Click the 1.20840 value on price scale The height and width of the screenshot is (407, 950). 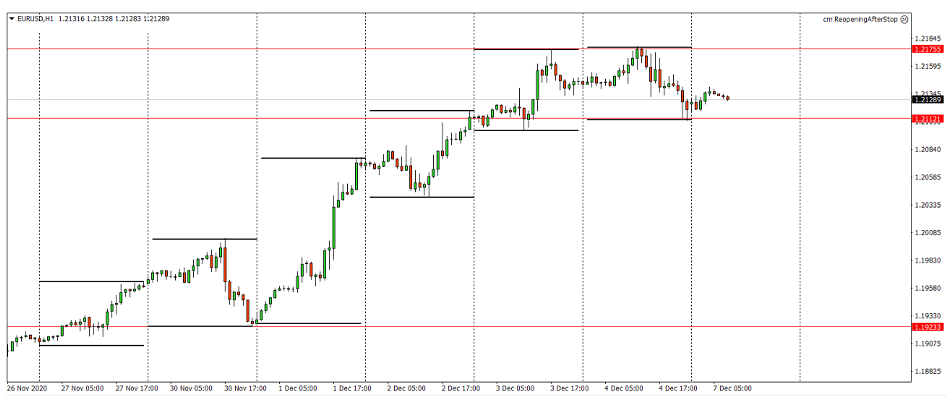click(x=926, y=150)
